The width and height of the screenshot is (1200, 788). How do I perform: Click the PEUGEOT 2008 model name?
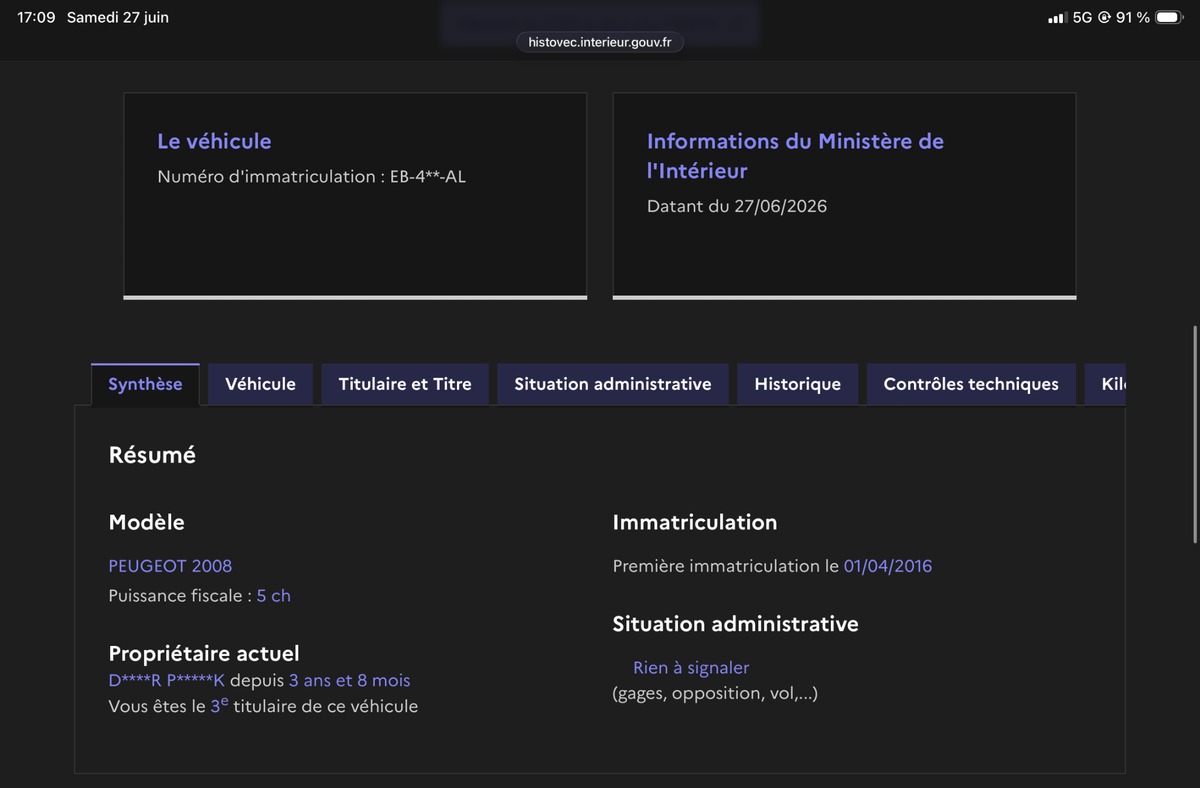170,566
